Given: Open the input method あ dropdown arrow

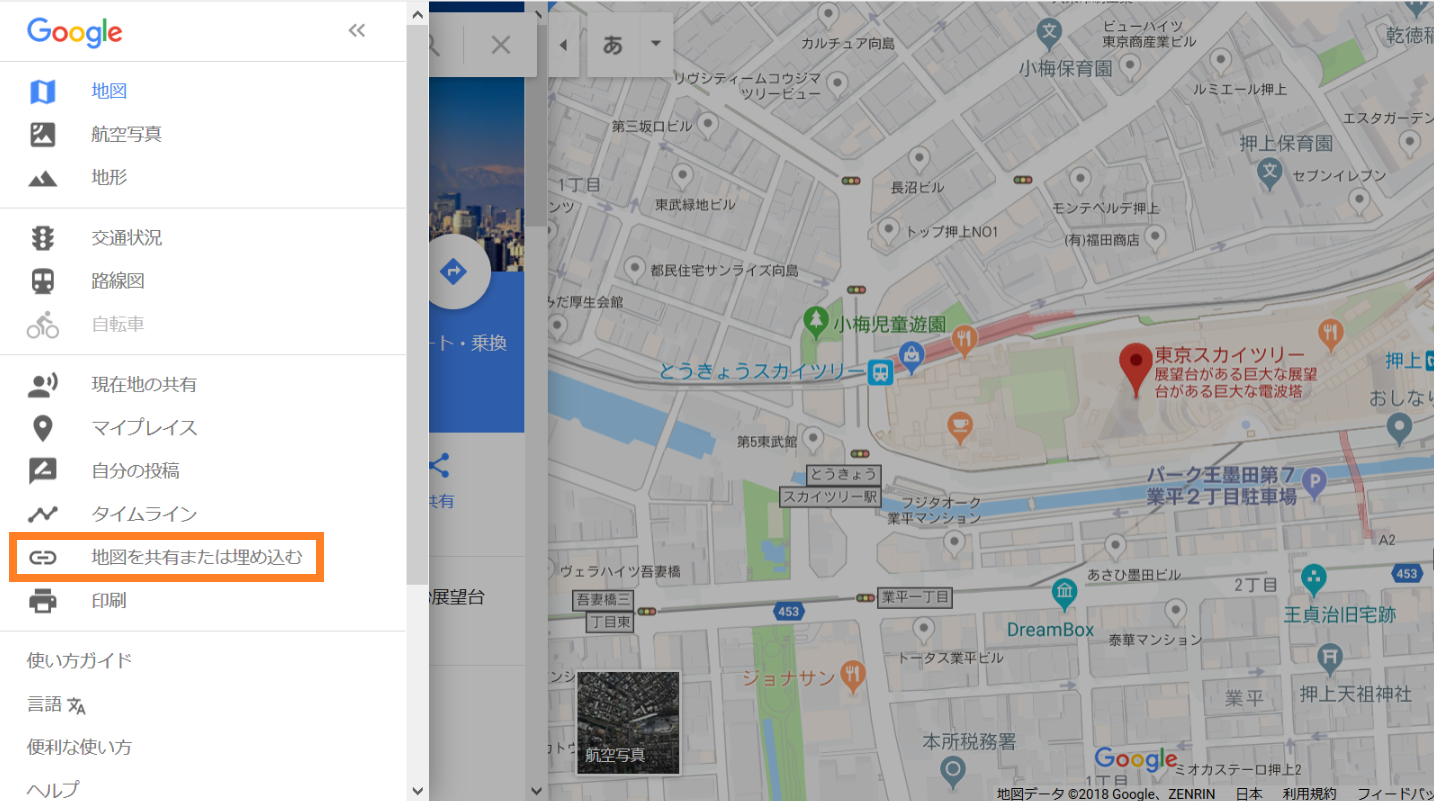Looking at the screenshot, I should 656,44.
